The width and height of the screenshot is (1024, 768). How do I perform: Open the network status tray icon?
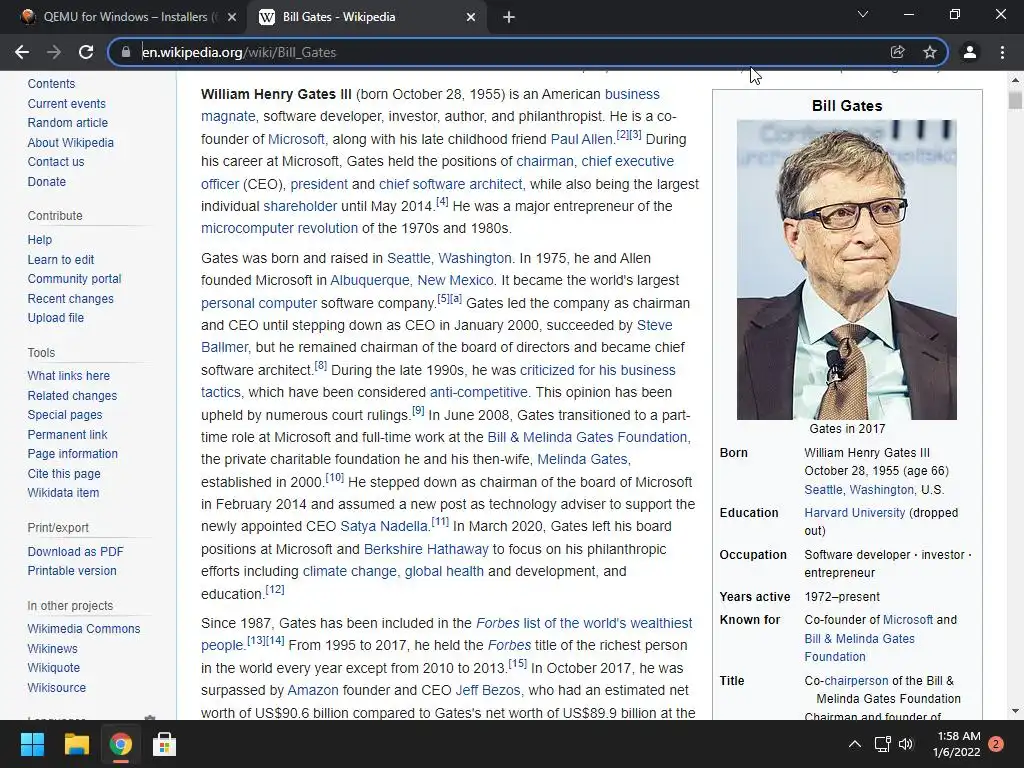(x=882, y=744)
